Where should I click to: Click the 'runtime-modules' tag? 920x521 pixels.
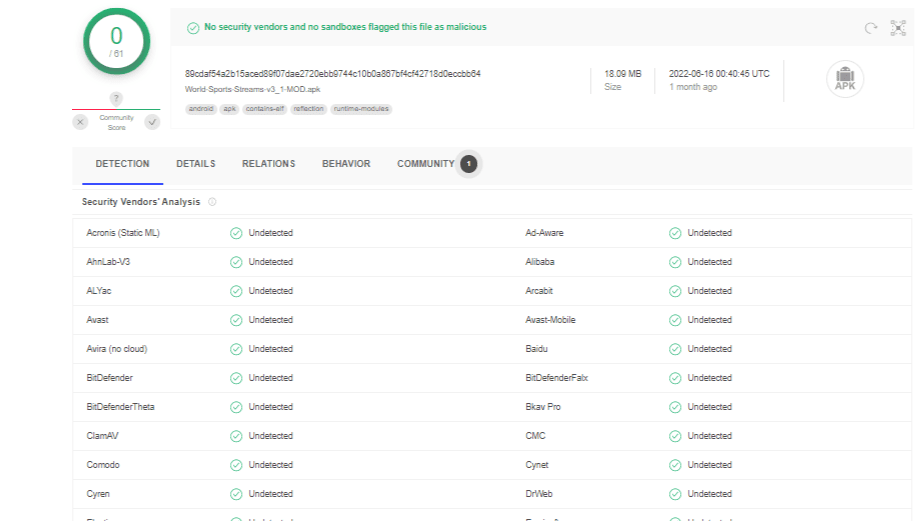[361, 109]
